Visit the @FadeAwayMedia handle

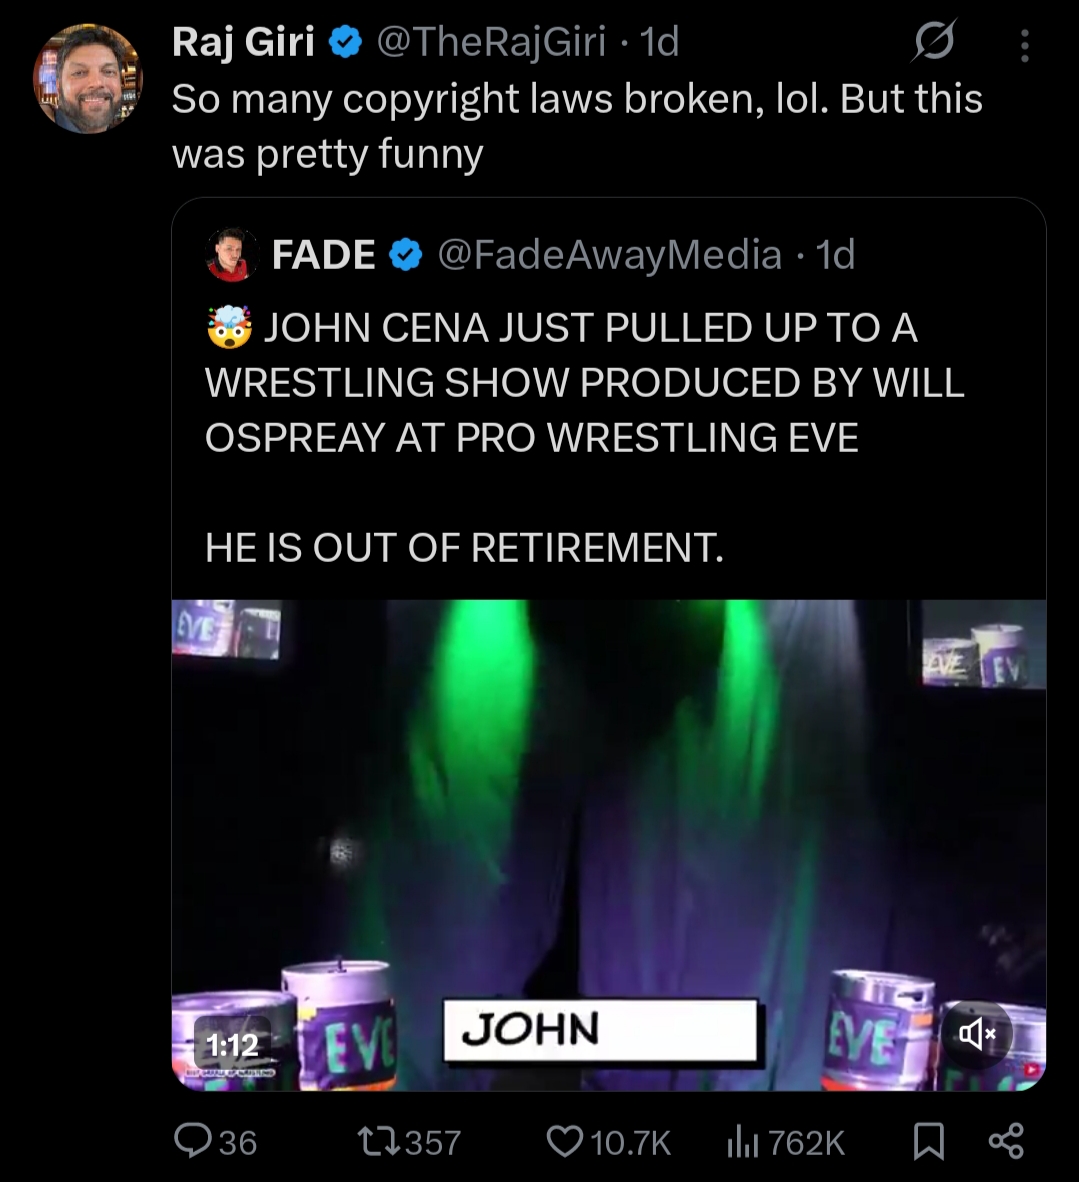coord(609,255)
